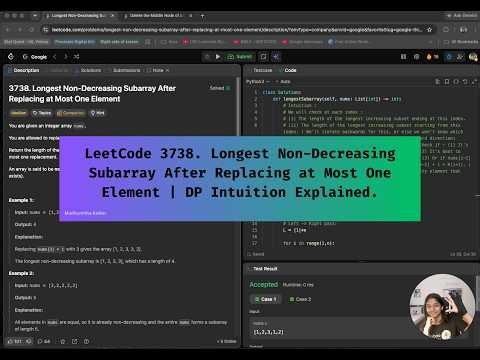Open the blue timer icon in header

(x=449, y=57)
